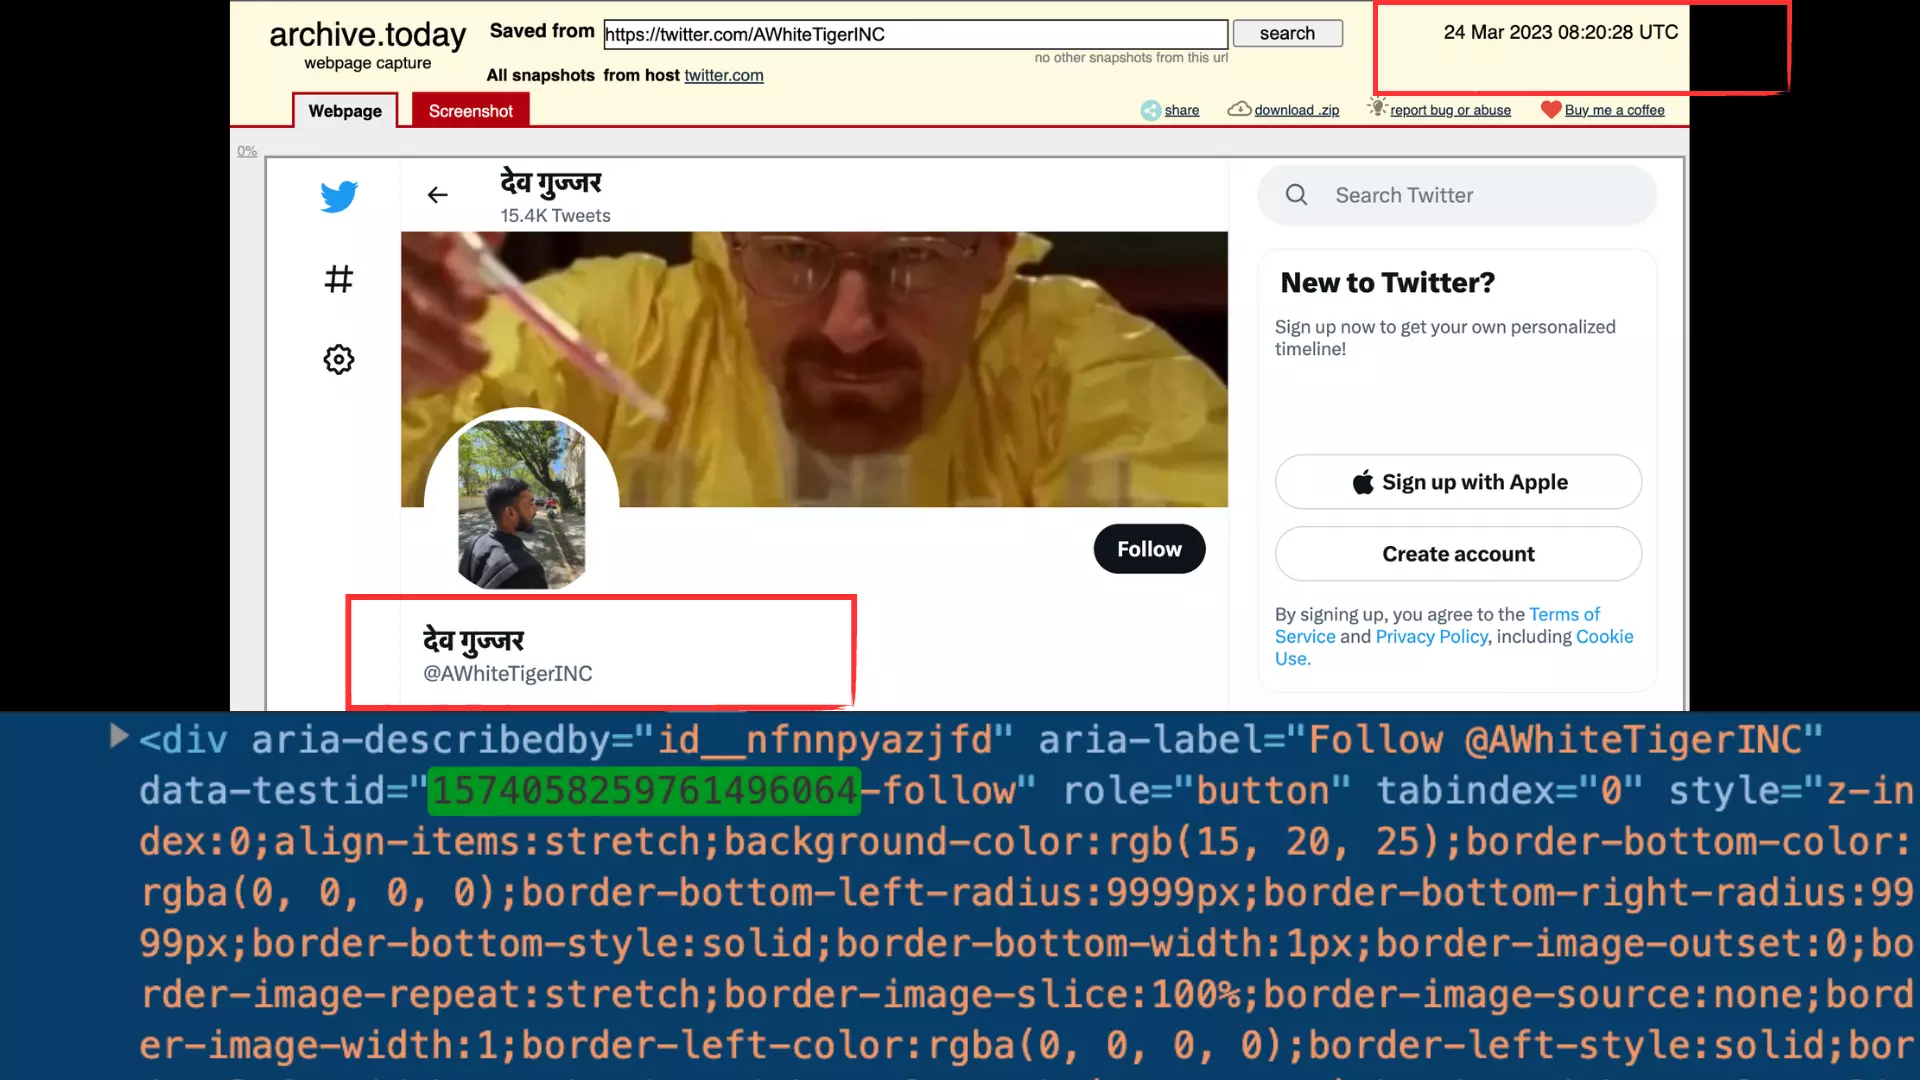The width and height of the screenshot is (1920, 1080).
Task: Click the 'no other snapshots from this url' text
Action: coord(1131,58)
